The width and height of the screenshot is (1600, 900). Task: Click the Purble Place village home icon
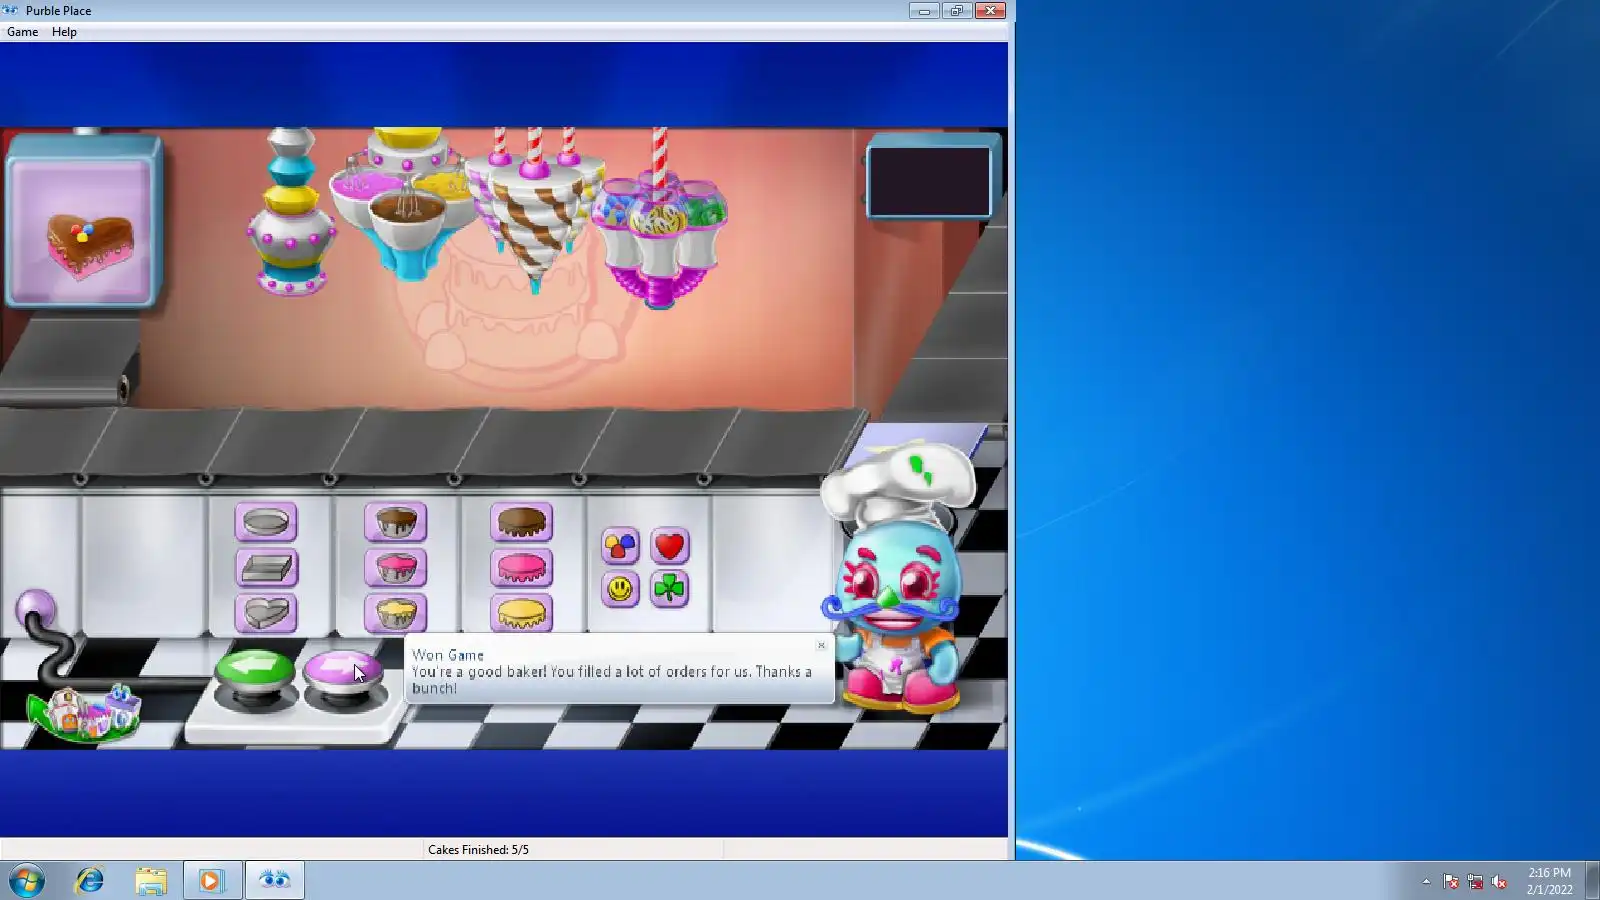[85, 714]
